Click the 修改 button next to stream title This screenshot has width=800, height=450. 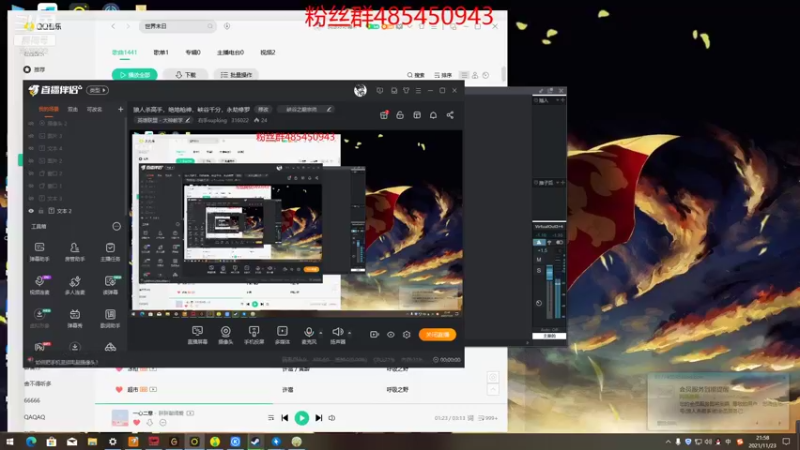coord(263,109)
